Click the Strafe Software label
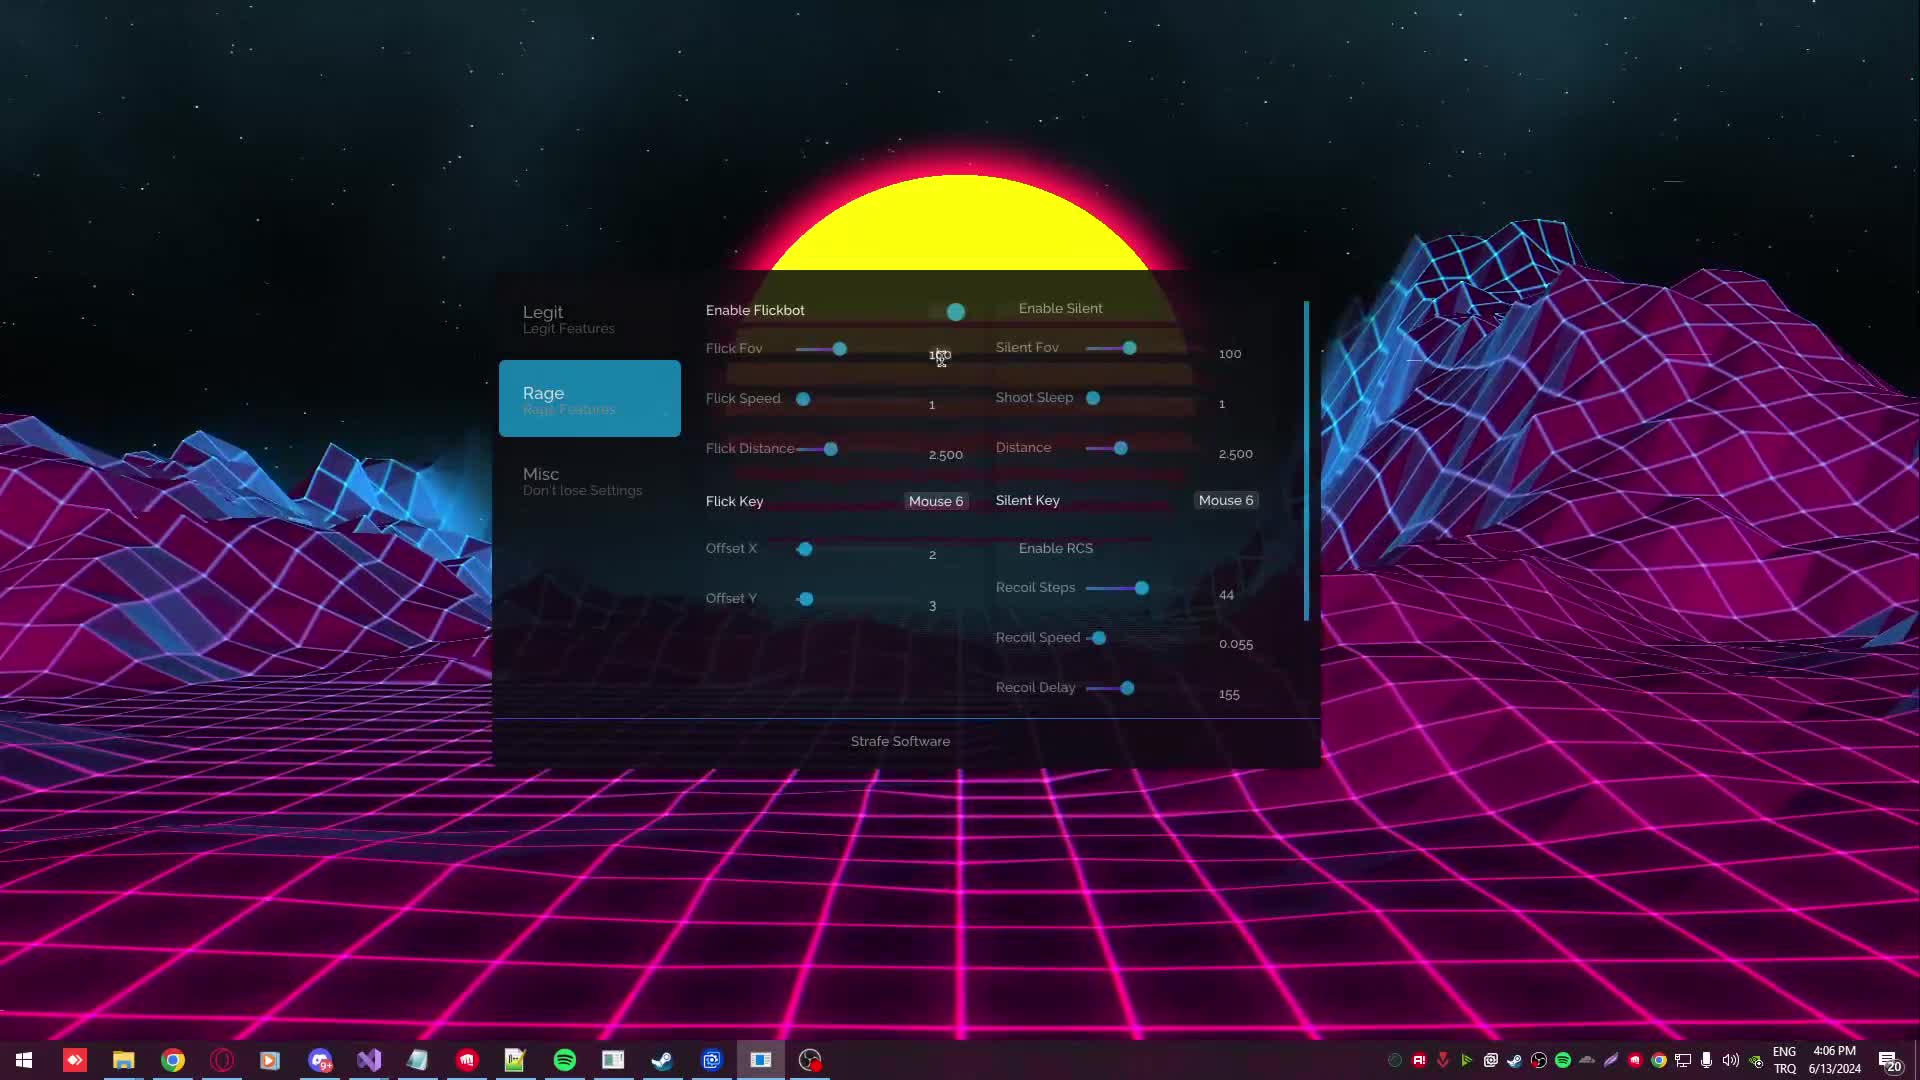1920x1080 pixels. [899, 741]
